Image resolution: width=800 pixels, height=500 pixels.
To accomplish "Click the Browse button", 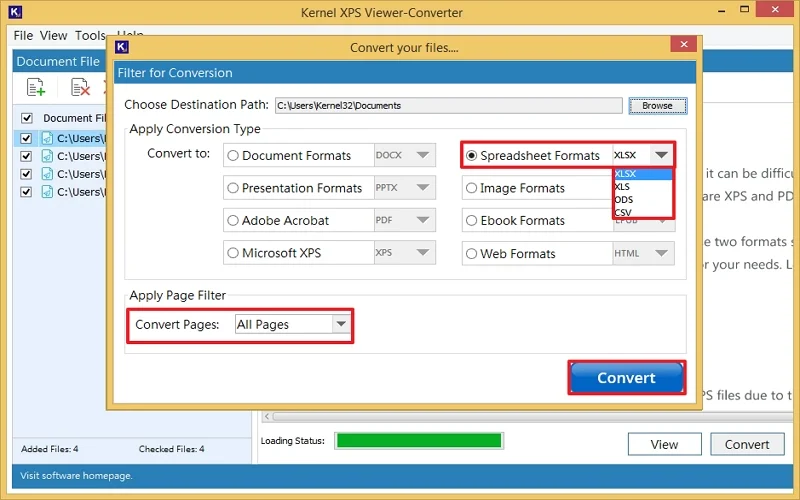I will point(658,106).
